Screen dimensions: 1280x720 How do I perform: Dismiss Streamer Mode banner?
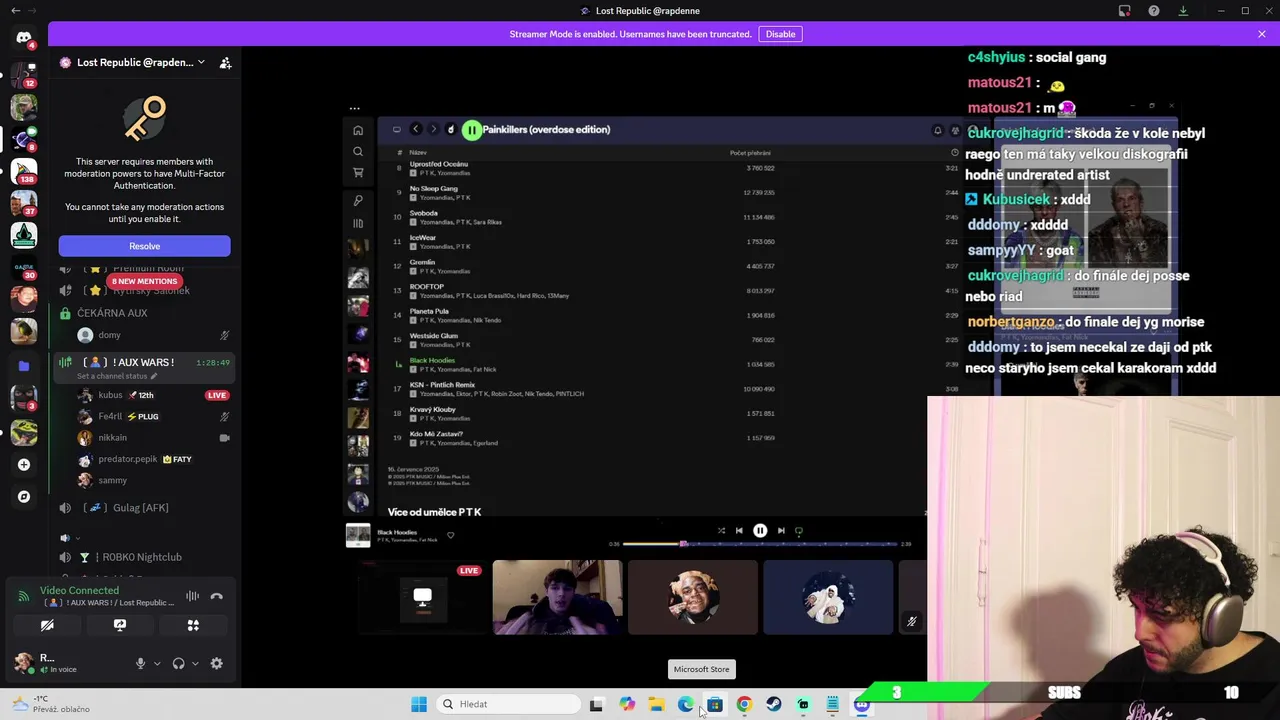[x=1262, y=34]
